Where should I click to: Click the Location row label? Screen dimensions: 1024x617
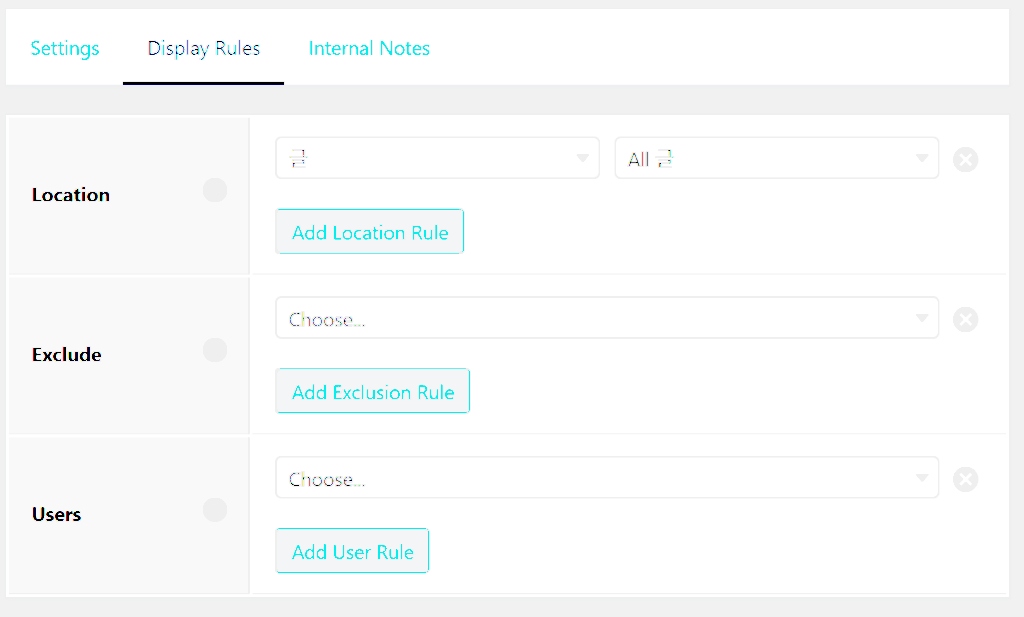(x=71, y=195)
